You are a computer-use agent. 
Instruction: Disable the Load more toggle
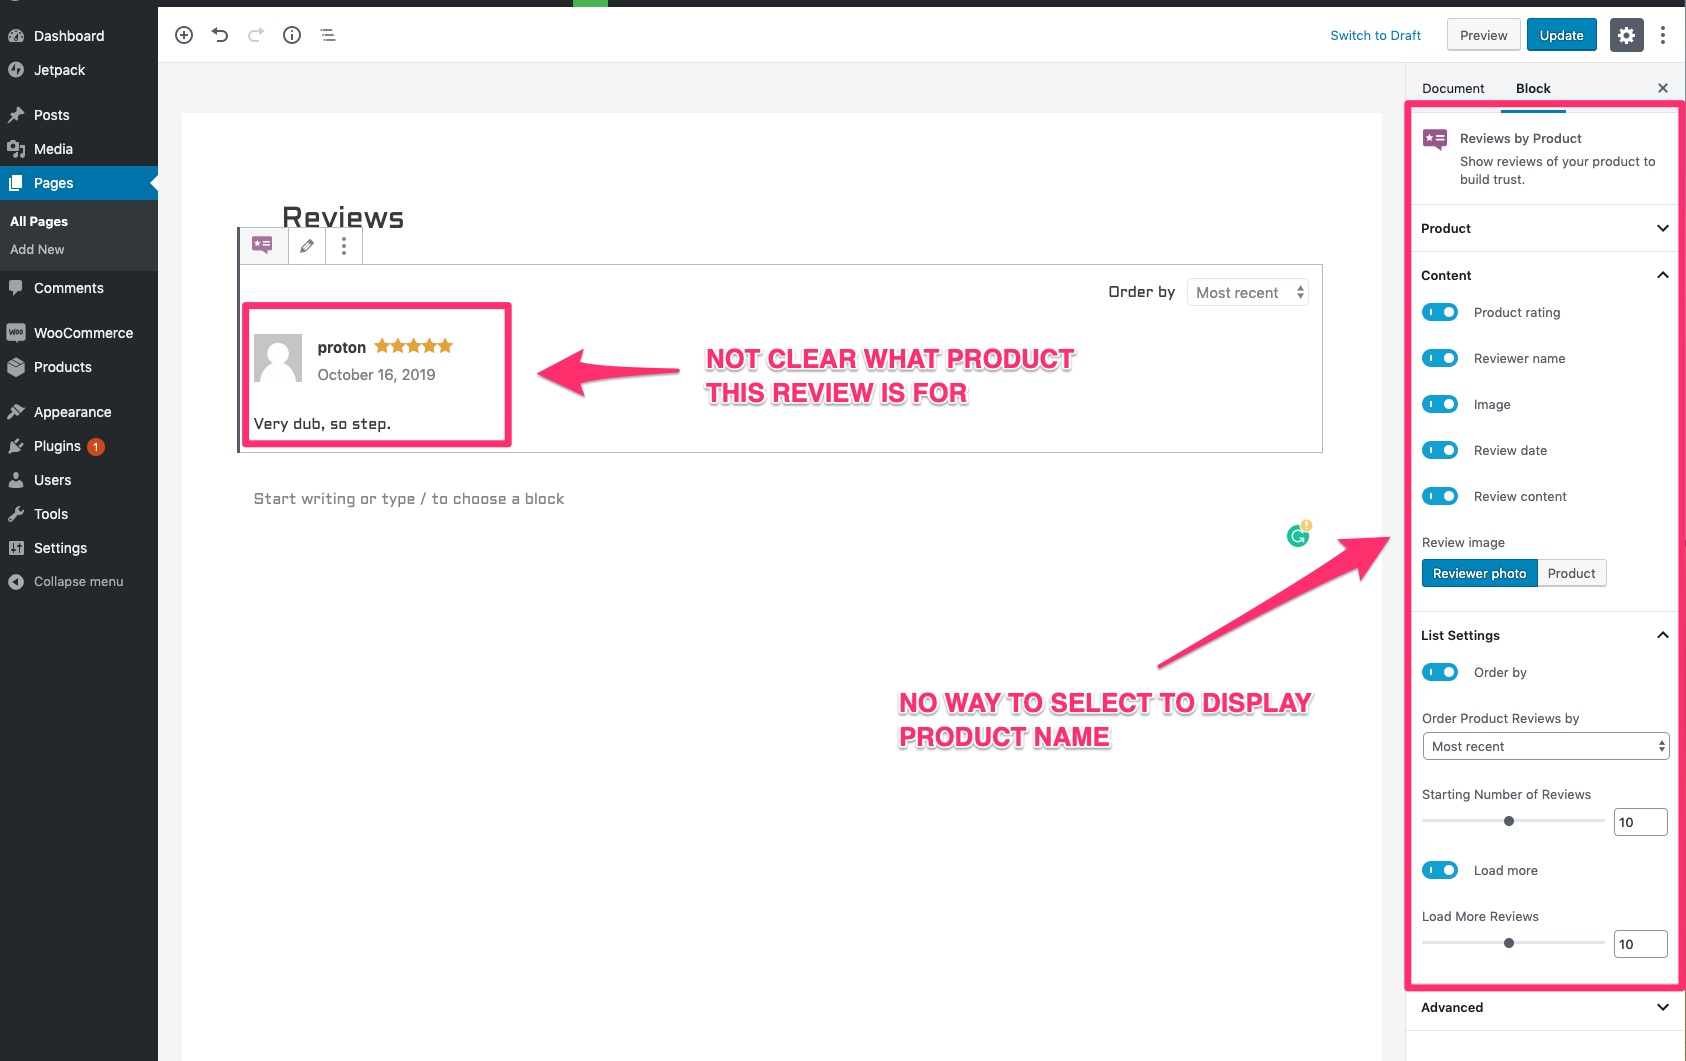pos(1439,870)
